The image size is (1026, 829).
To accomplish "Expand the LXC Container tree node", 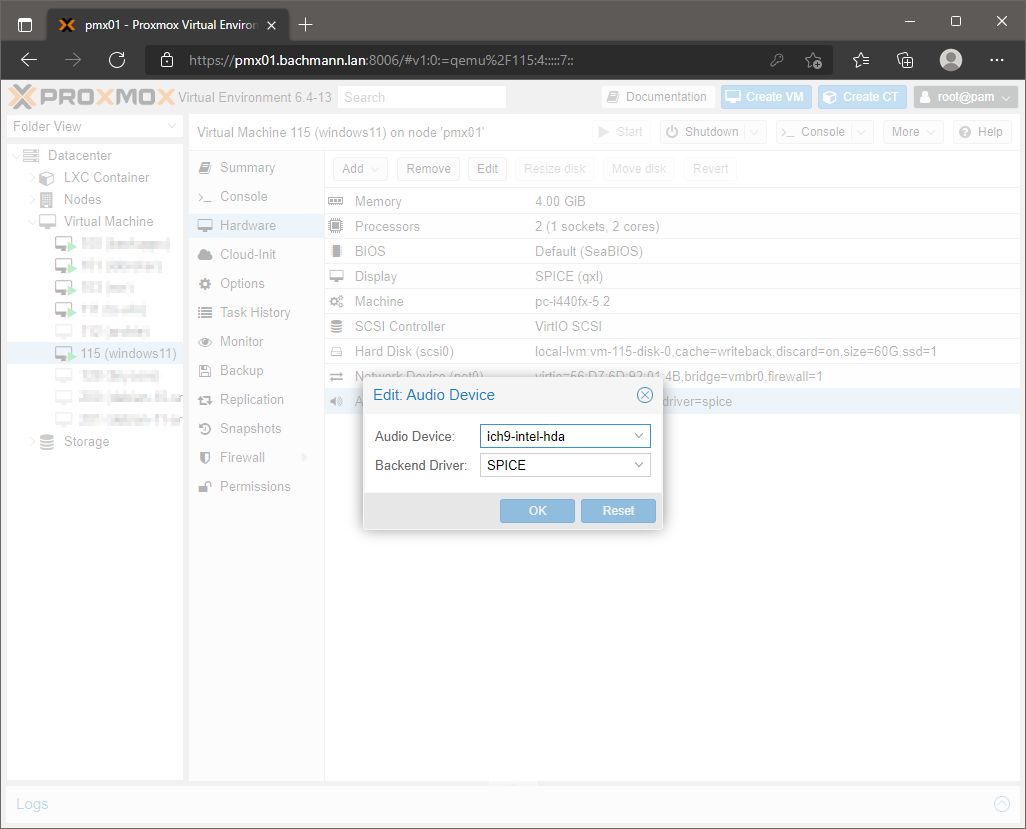I will tap(32, 177).
